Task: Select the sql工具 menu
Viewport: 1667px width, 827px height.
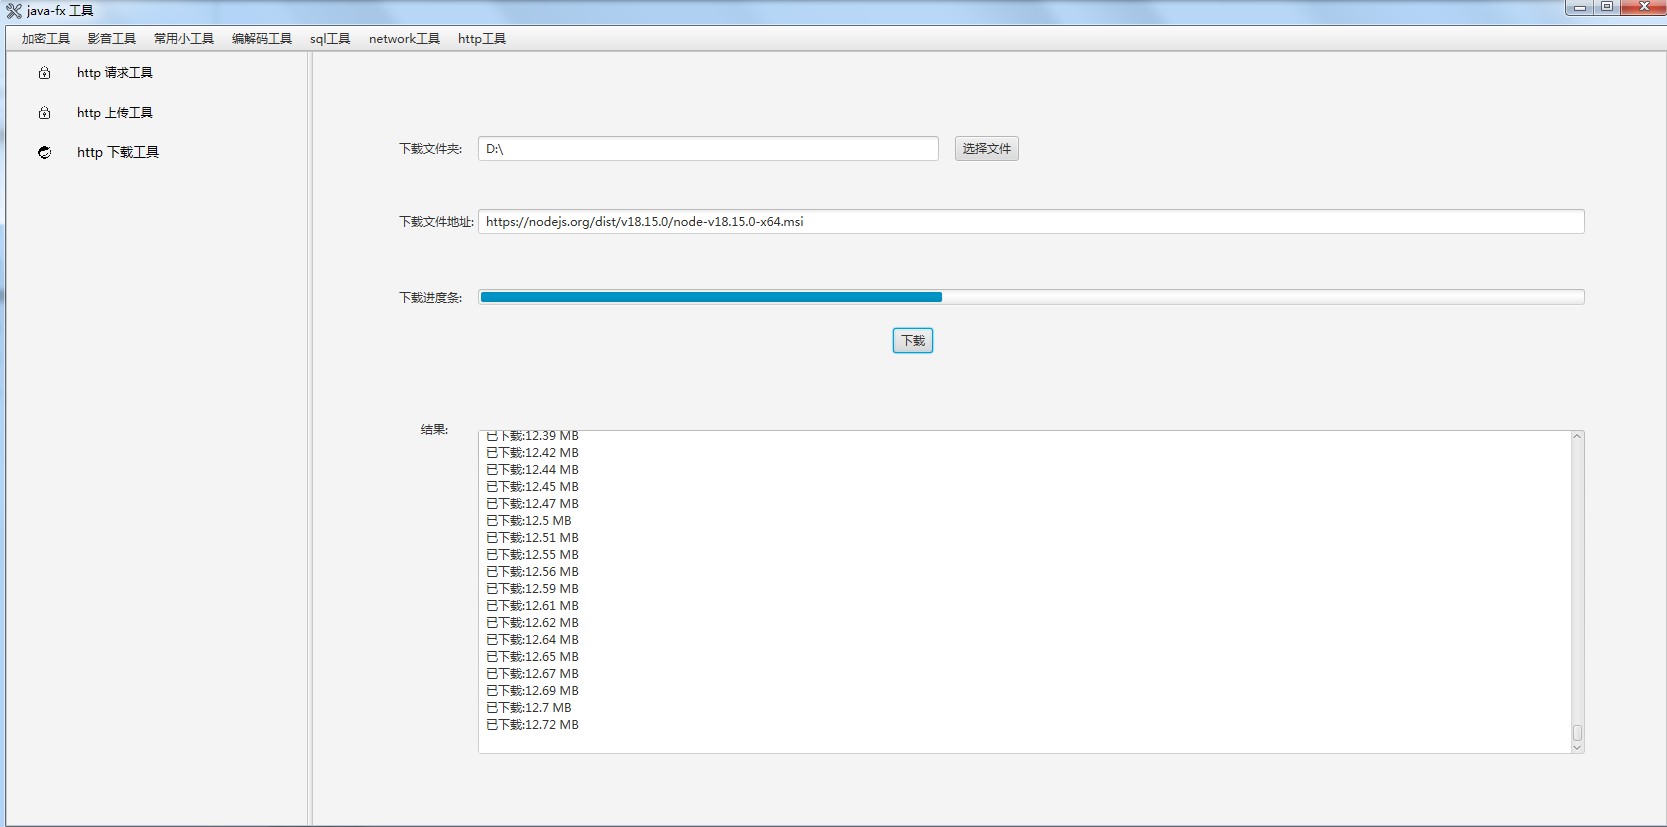Action: pos(330,39)
